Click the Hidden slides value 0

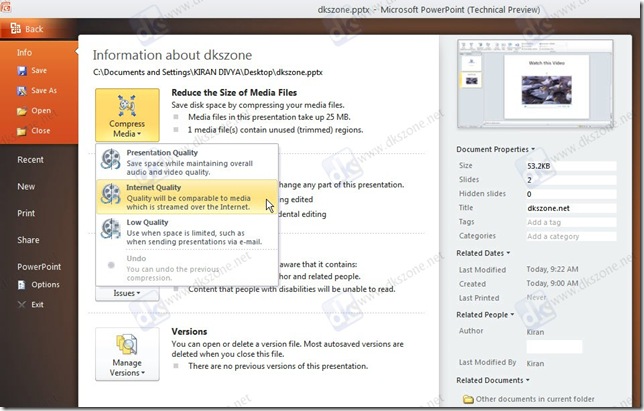point(571,194)
